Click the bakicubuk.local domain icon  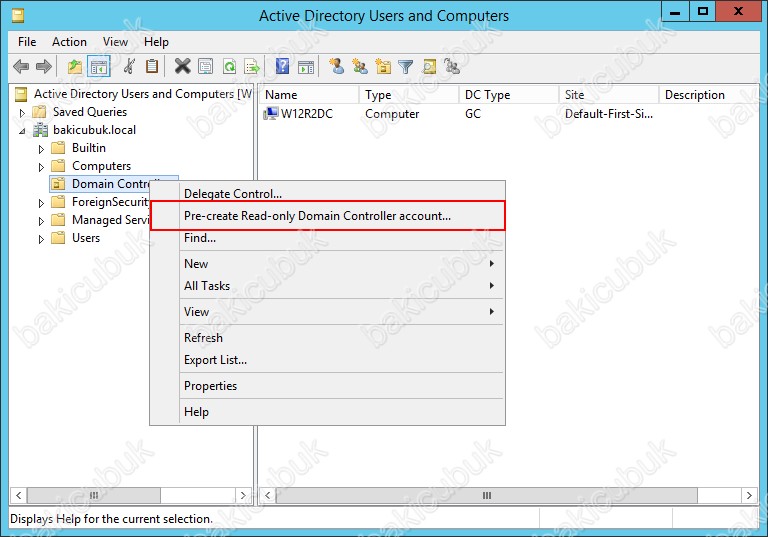click(40, 130)
